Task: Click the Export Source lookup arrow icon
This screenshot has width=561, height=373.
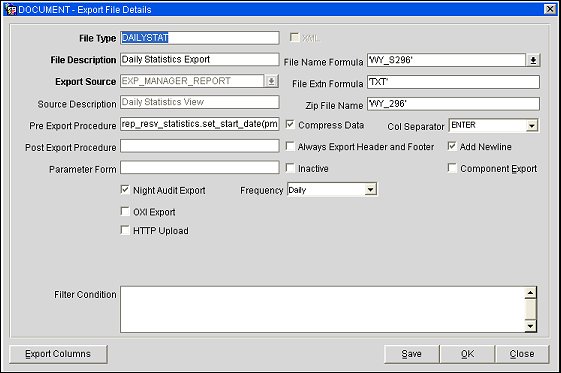Action: (x=271, y=81)
